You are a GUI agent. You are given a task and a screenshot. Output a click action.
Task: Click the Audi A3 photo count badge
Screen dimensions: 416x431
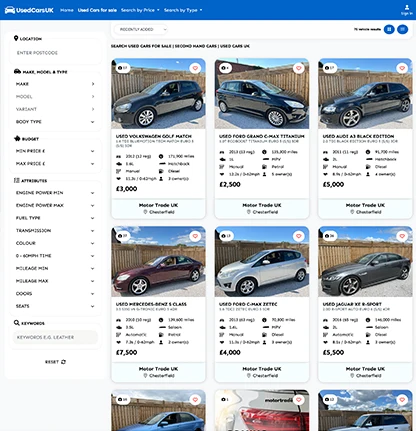pos(329,68)
